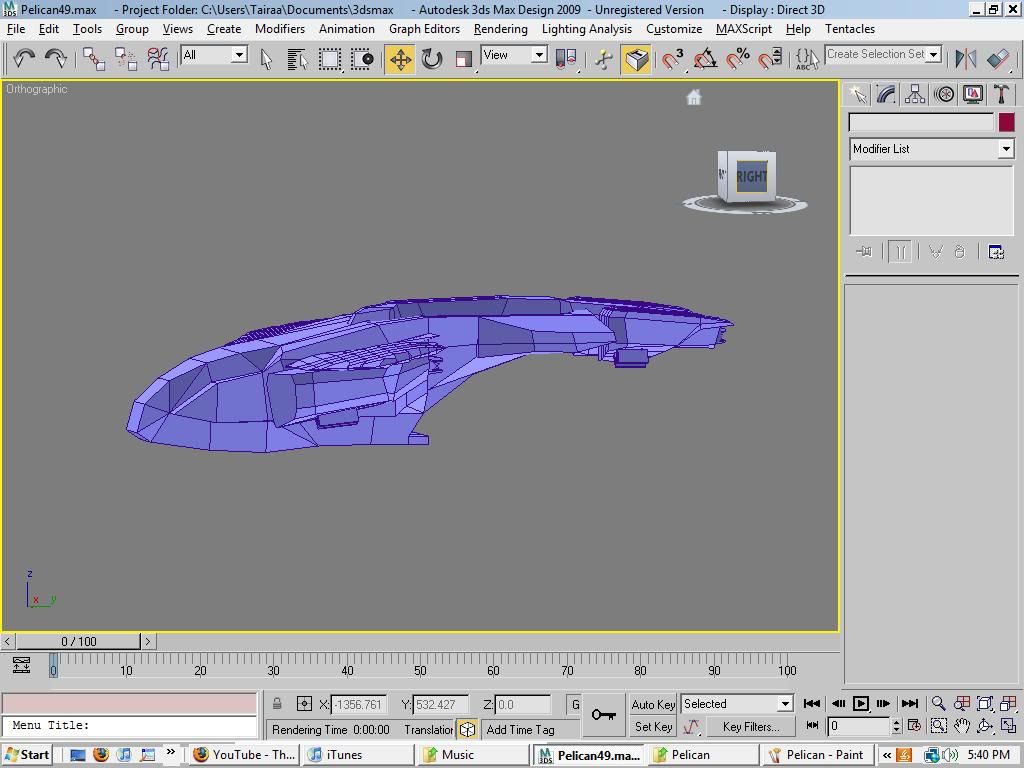Click the object name field
Viewport: 1024px width, 768px height.
click(x=921, y=122)
